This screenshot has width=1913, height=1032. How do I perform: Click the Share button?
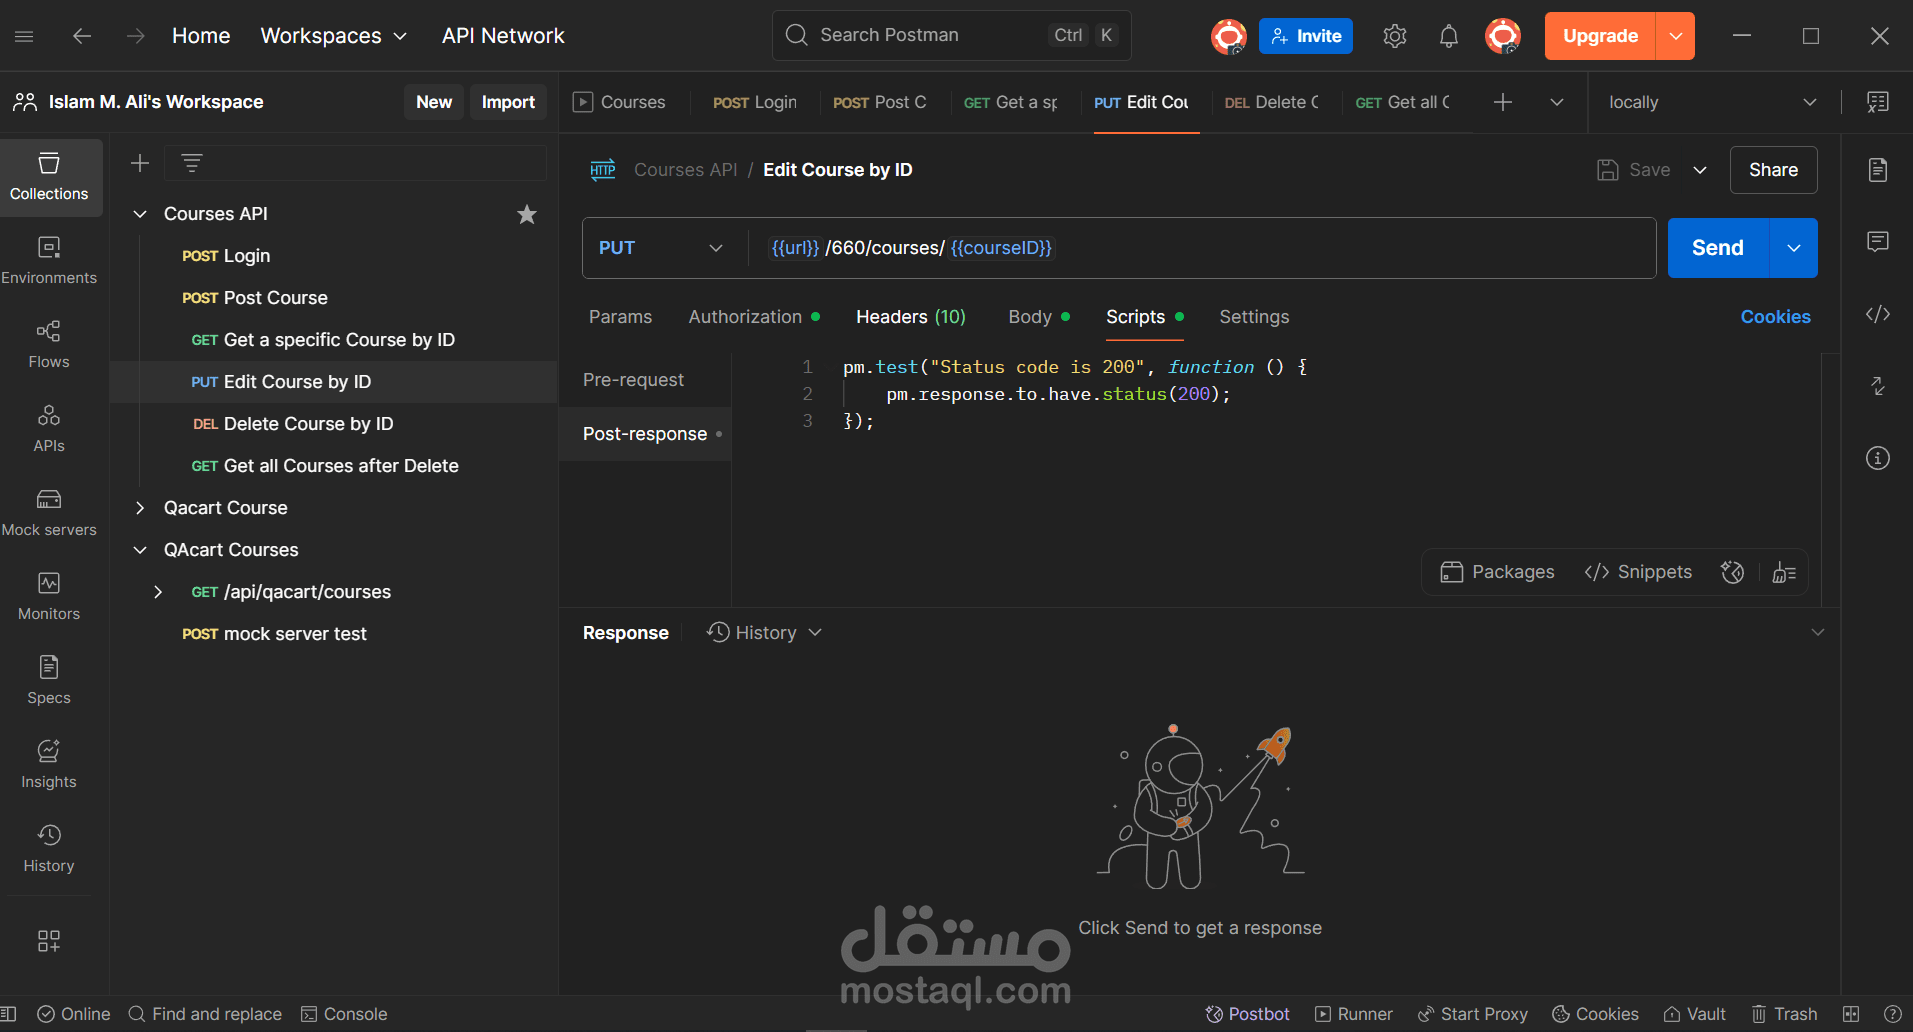pyautogui.click(x=1773, y=170)
